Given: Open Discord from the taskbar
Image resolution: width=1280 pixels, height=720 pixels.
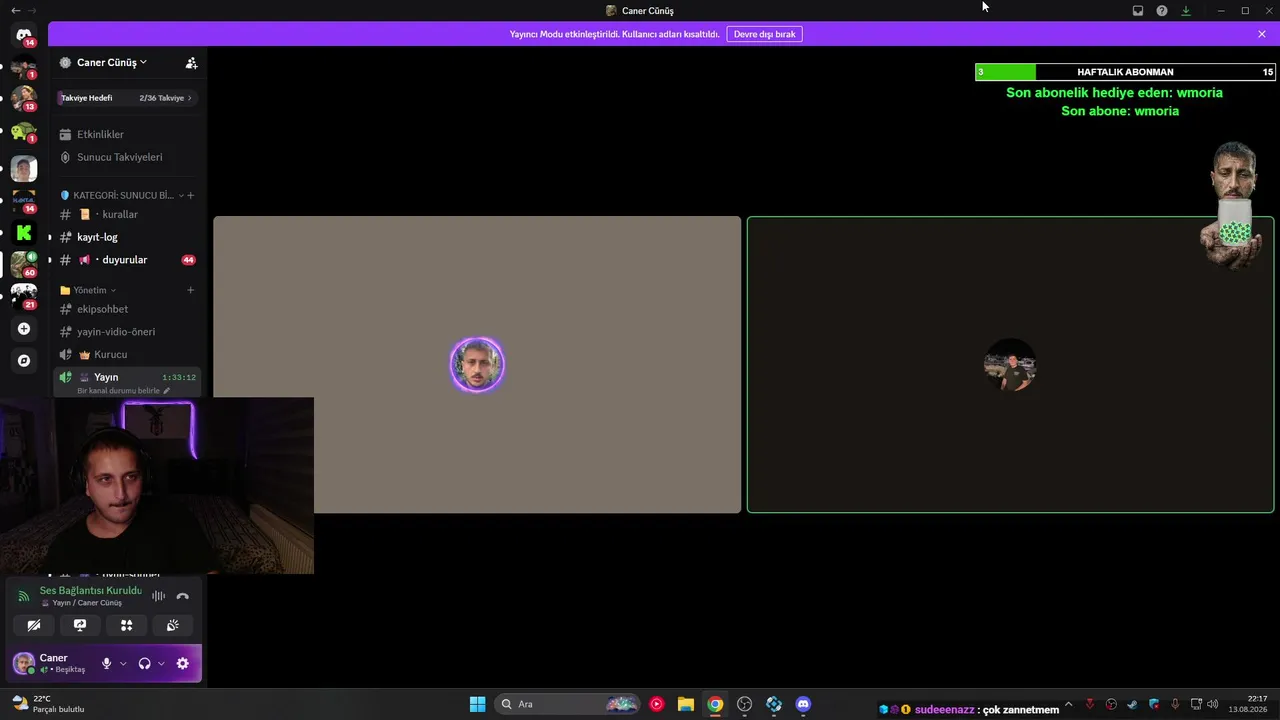Looking at the screenshot, I should click(x=803, y=704).
